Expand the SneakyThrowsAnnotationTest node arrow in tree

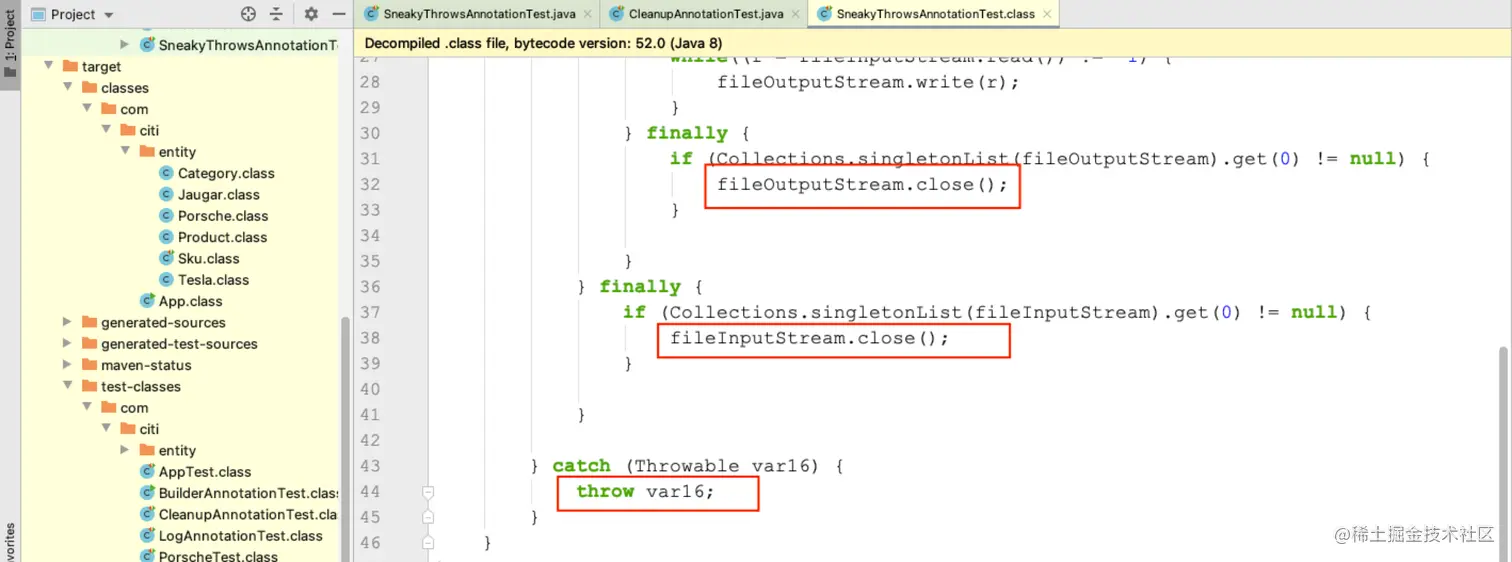tap(125, 45)
